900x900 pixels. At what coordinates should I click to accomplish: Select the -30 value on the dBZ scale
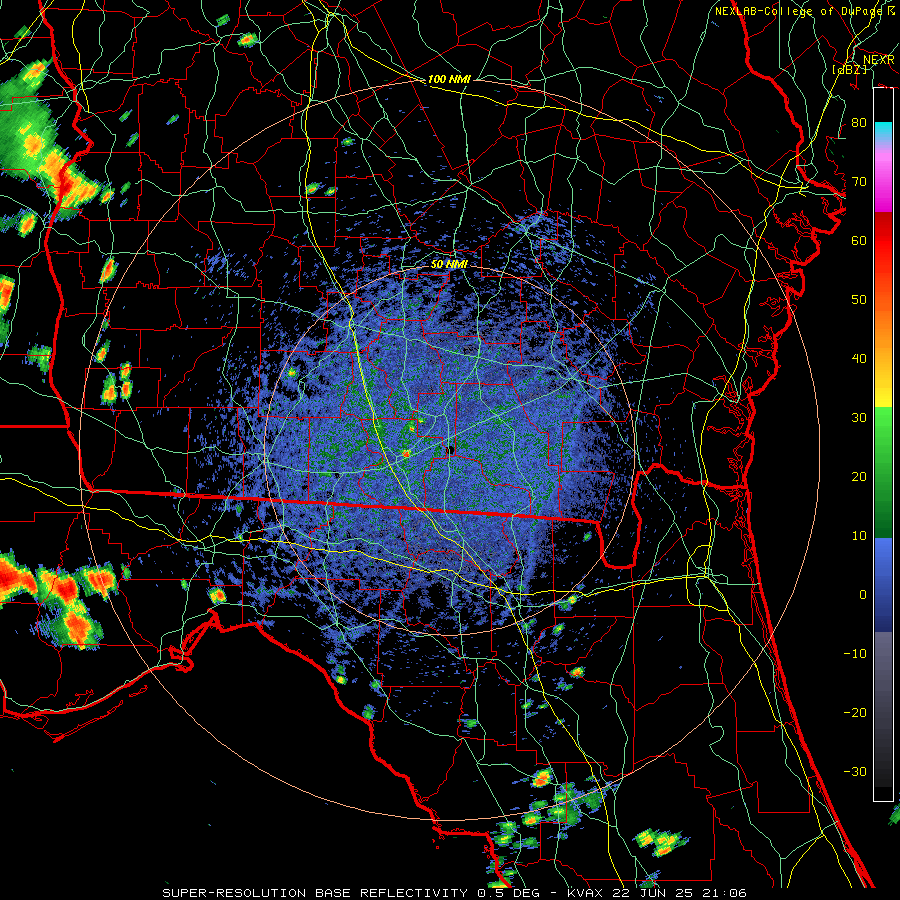855,771
